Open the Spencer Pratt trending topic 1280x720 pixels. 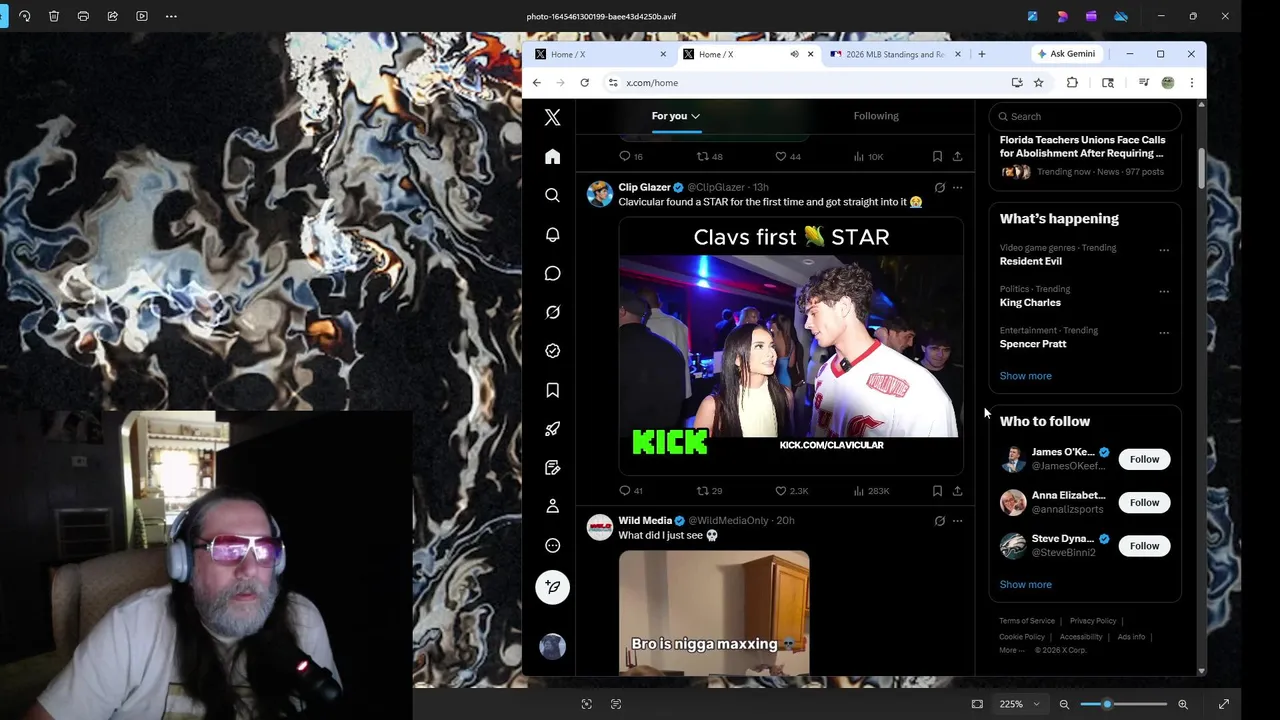click(x=1033, y=344)
